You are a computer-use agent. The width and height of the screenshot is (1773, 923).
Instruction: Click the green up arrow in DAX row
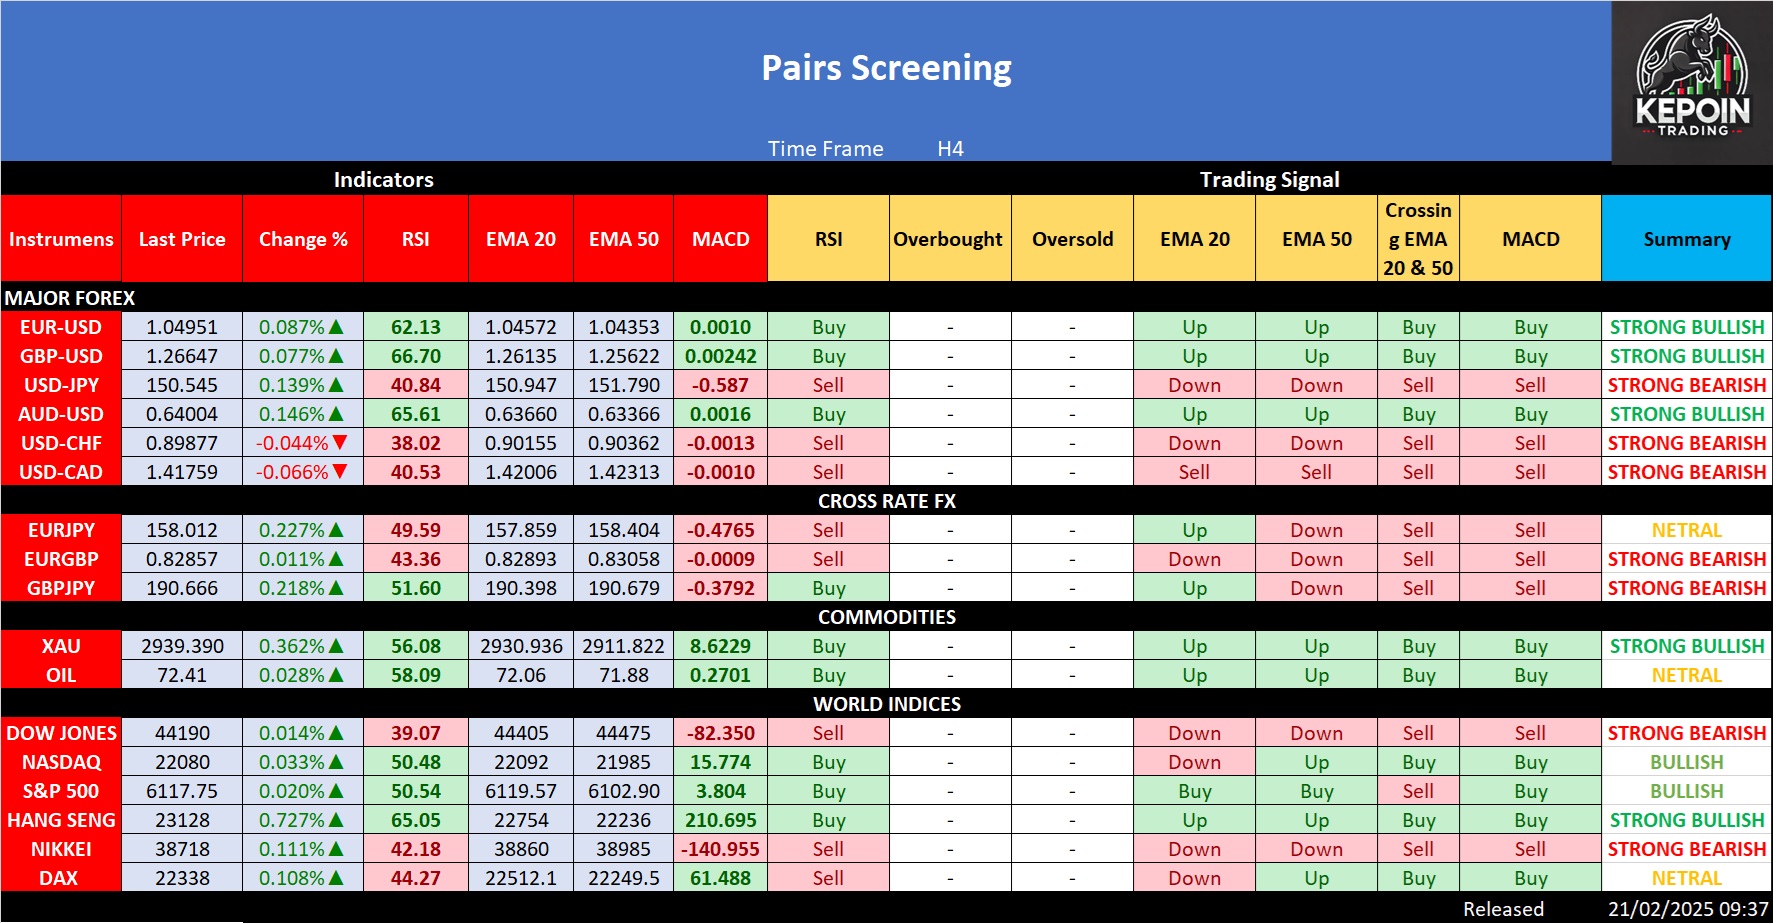click(x=337, y=878)
